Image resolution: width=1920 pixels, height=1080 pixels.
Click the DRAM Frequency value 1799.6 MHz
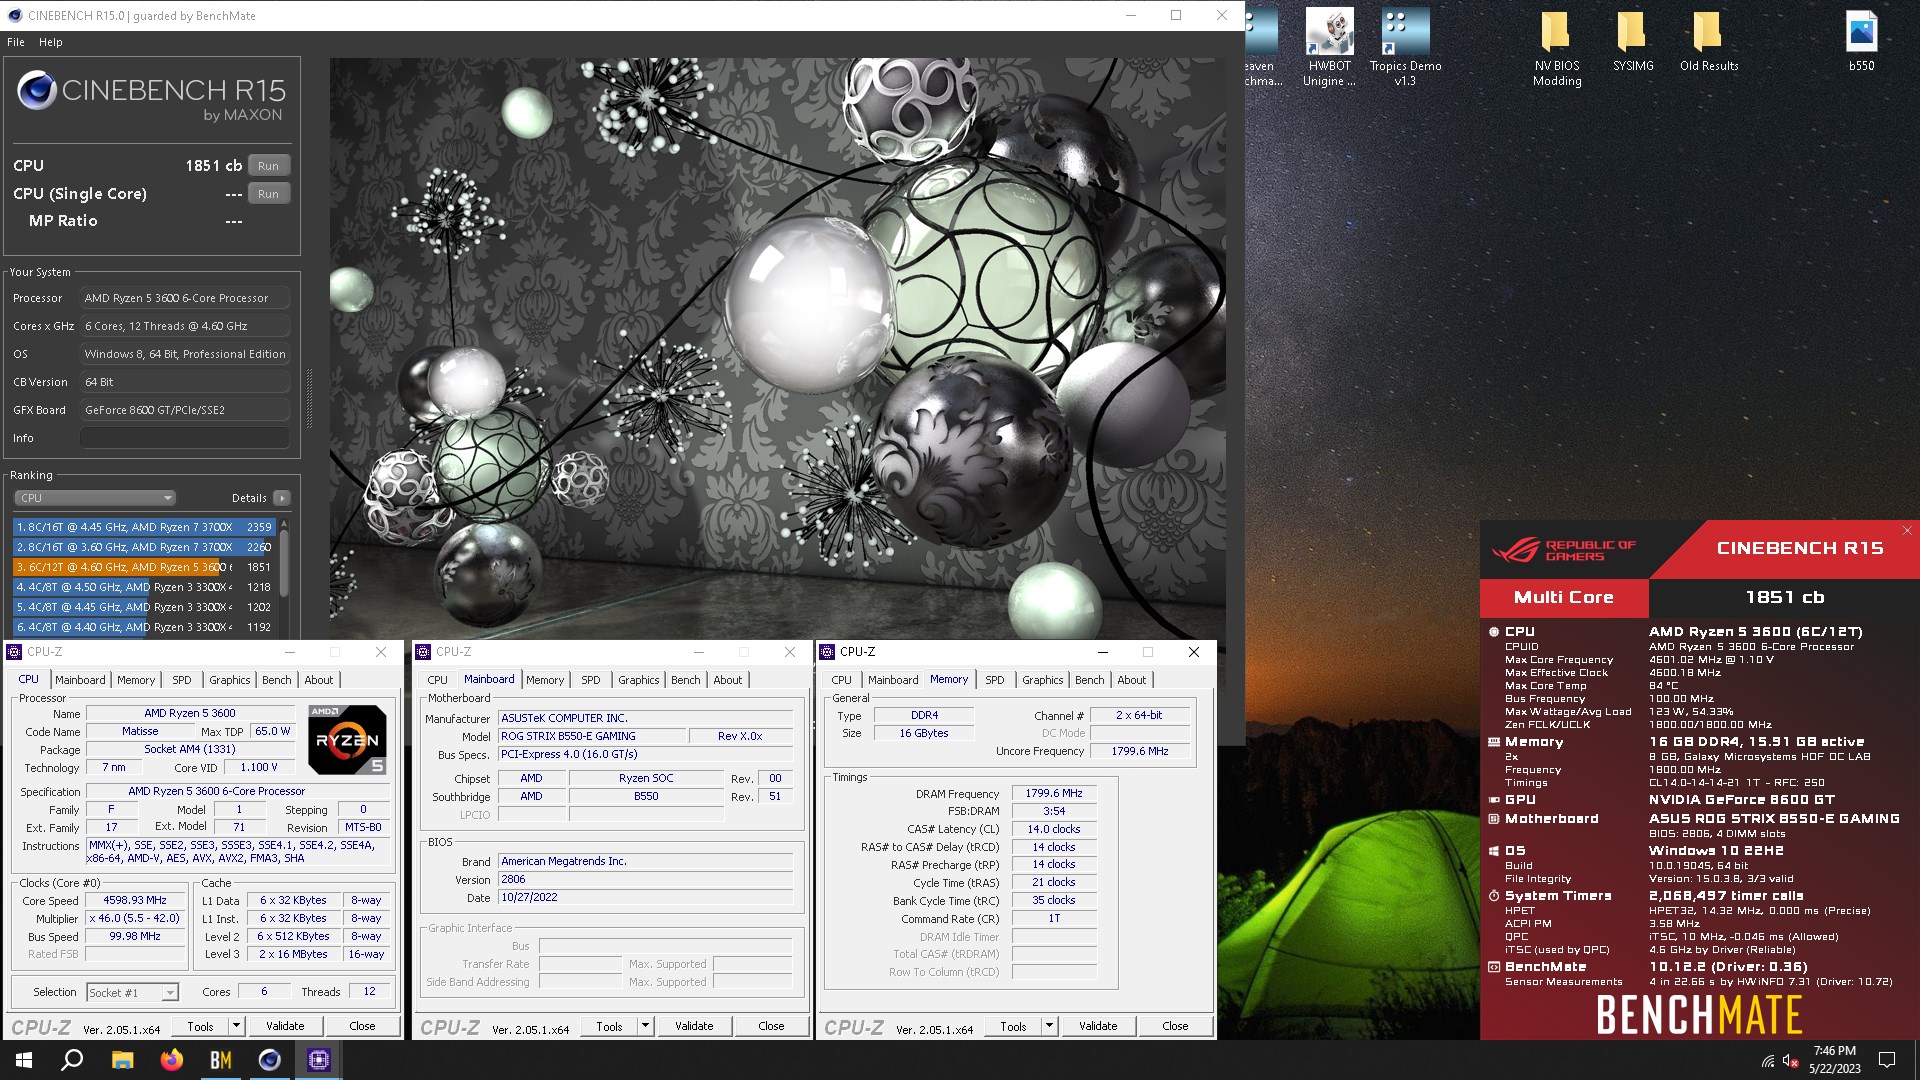click(x=1054, y=793)
